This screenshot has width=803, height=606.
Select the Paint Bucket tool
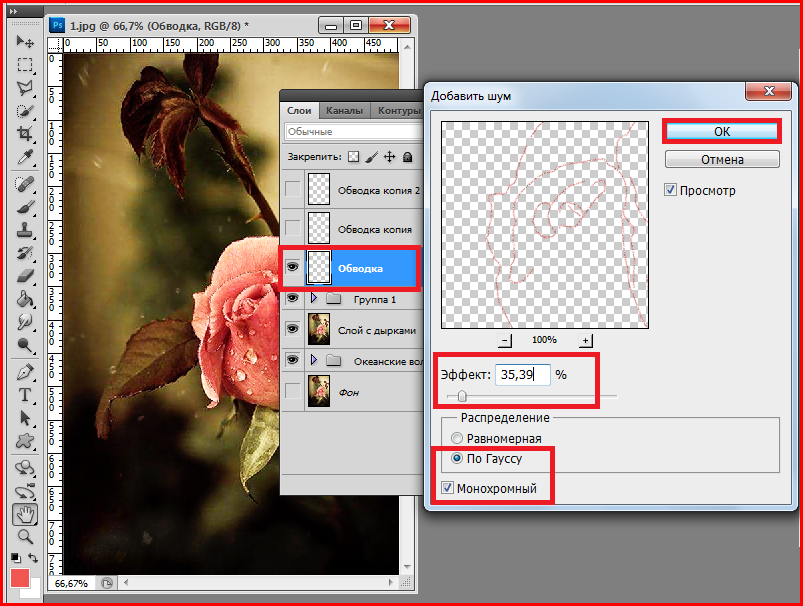point(25,299)
